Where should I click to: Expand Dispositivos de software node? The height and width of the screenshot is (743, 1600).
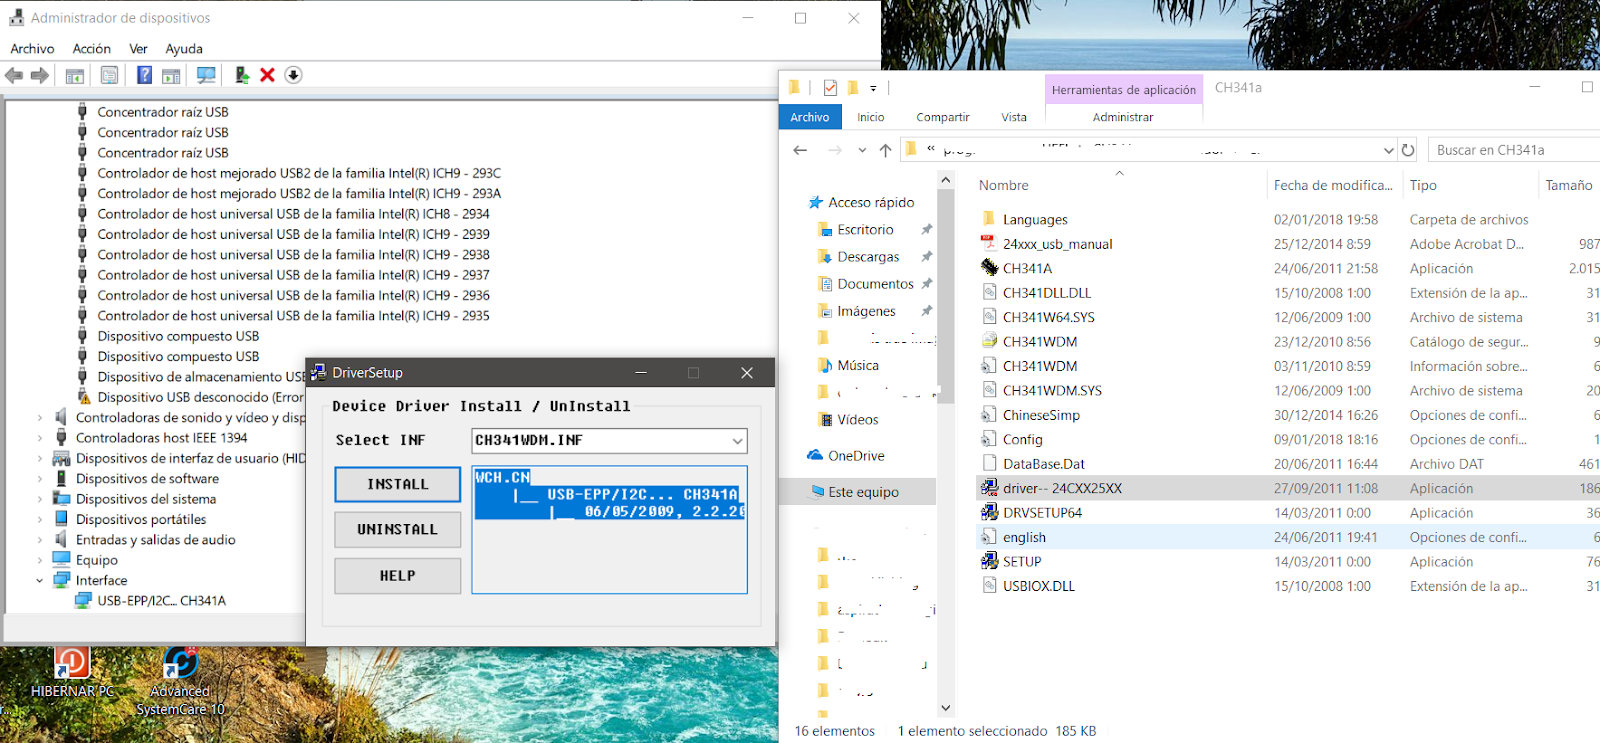click(40, 479)
